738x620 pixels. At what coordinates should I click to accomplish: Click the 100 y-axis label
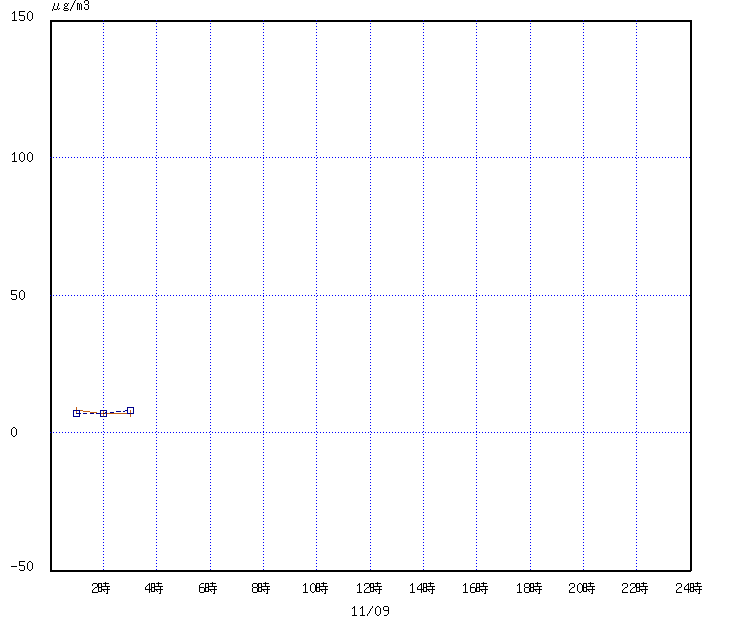point(22,157)
